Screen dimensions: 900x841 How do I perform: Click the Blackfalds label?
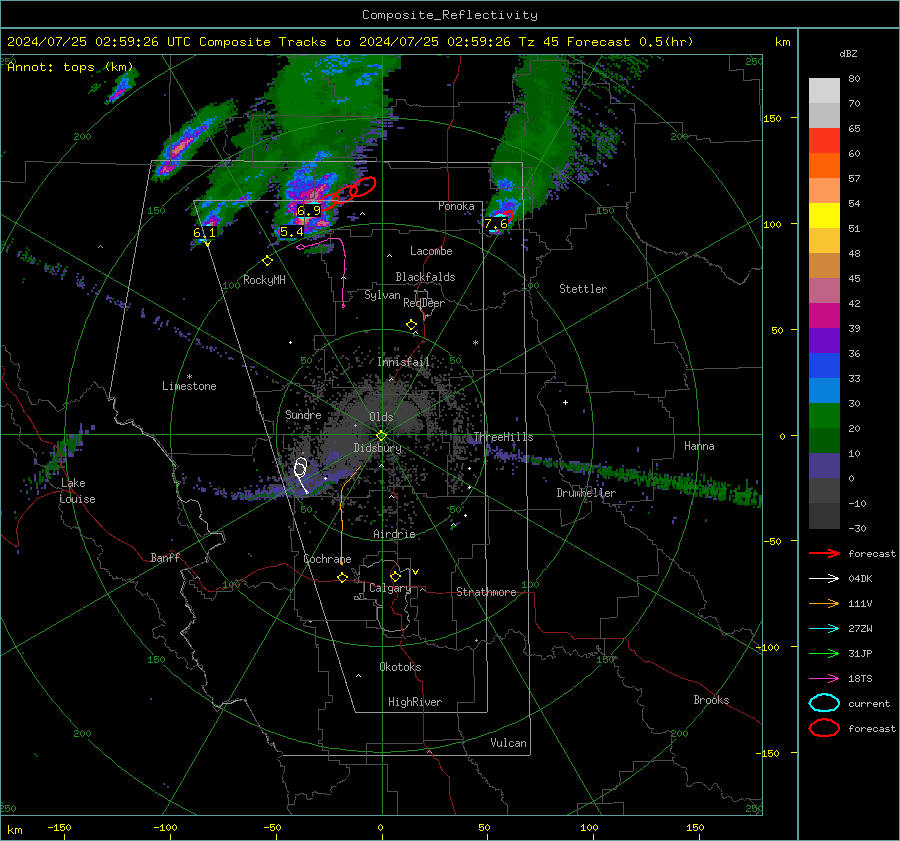pos(425,277)
